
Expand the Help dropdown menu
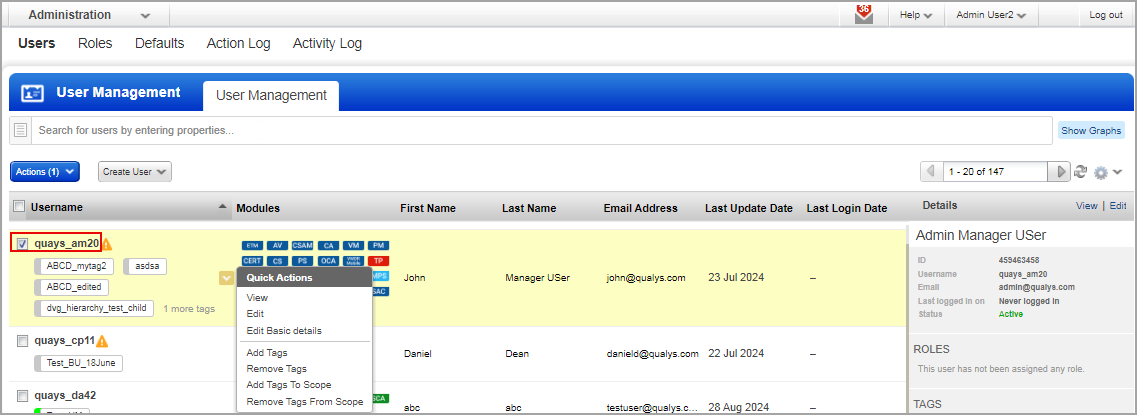916,15
